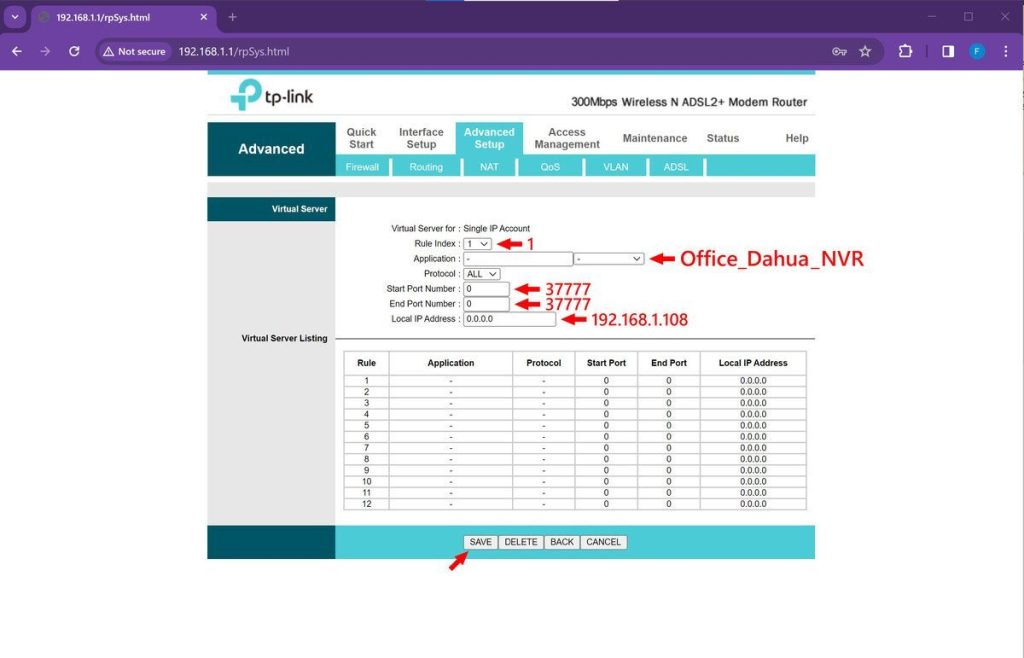1024x658 pixels.
Task: Open the Access Management tab
Action: coord(567,138)
